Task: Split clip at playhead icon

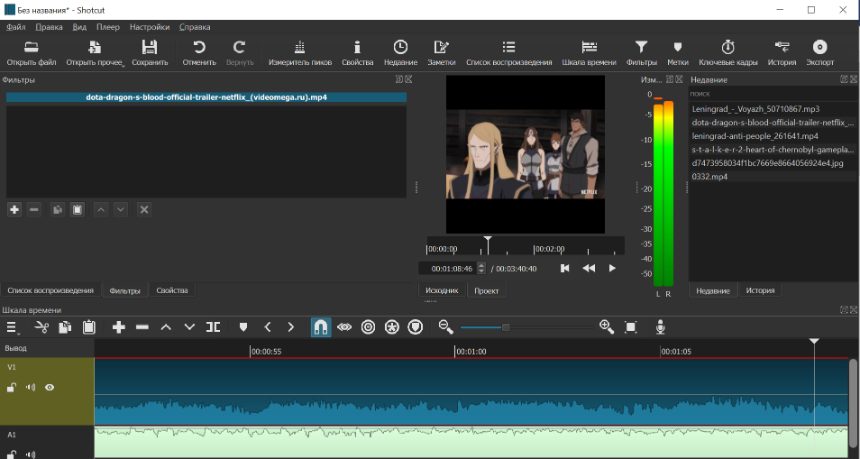Action: pyautogui.click(x=213, y=327)
